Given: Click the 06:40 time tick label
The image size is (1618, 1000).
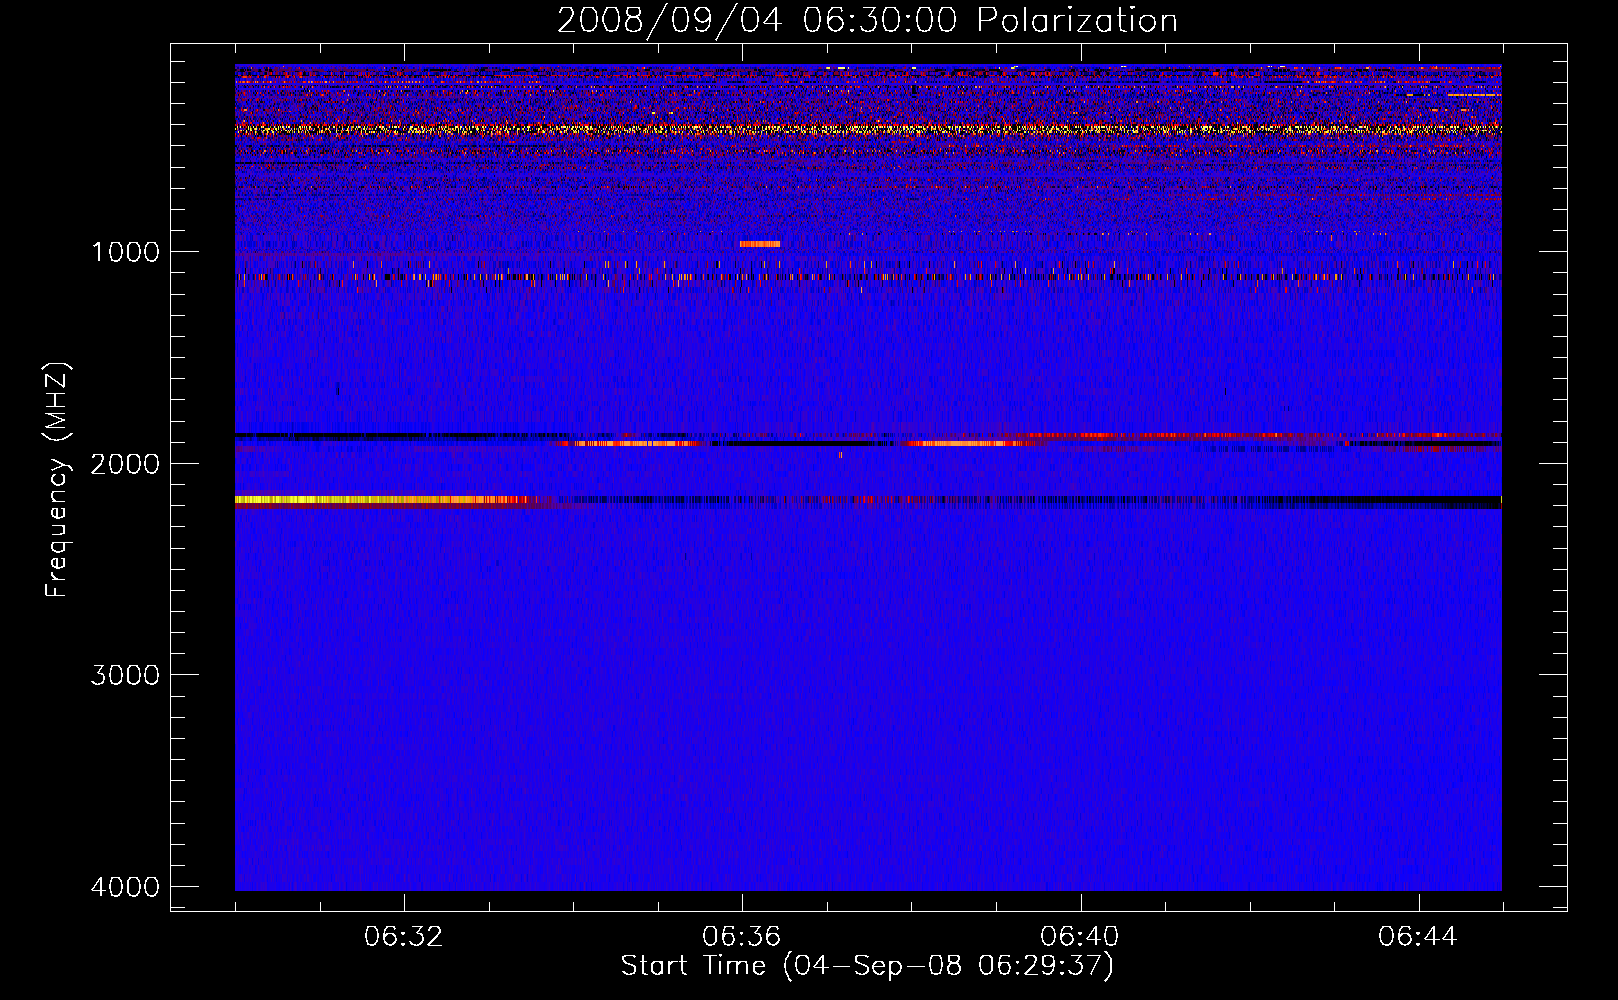Looking at the screenshot, I should (1079, 937).
